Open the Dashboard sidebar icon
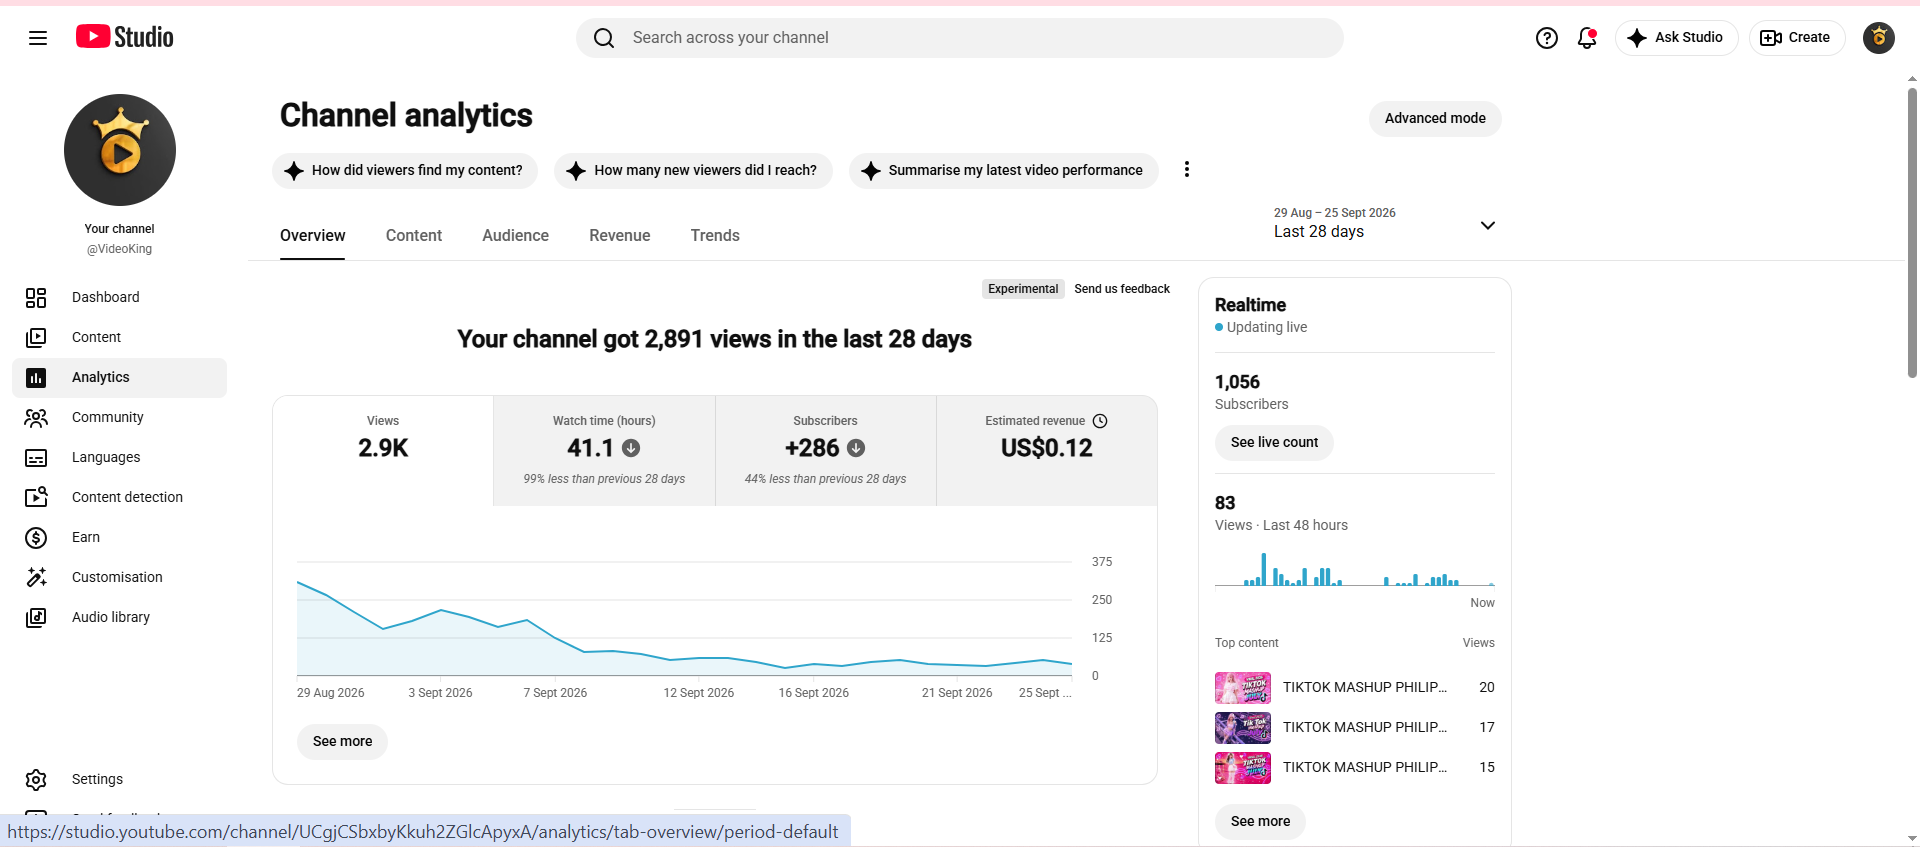Viewport: 1920px width, 847px height. pos(36,298)
